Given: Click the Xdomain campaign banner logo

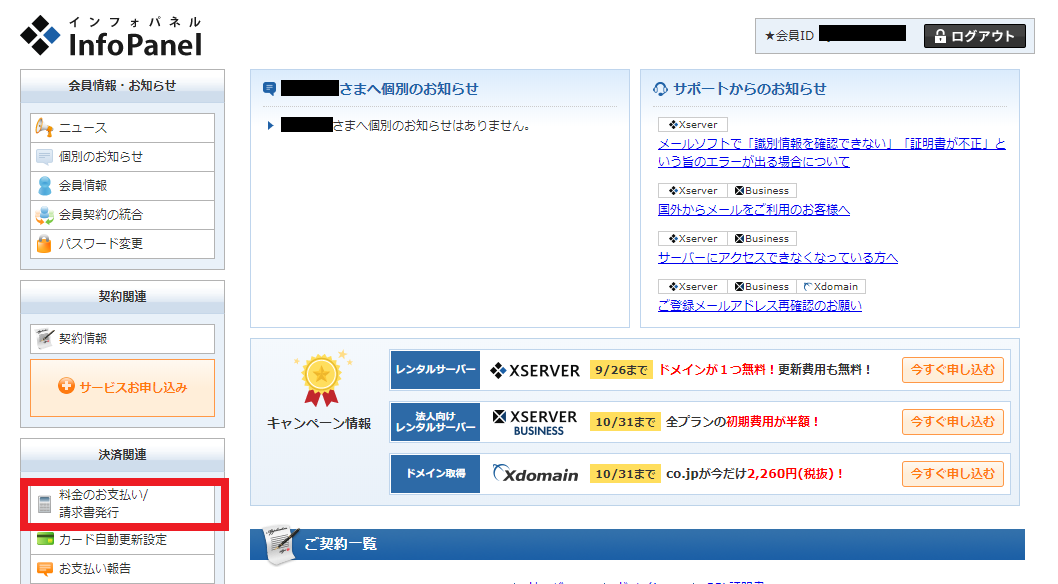Looking at the screenshot, I should [535, 474].
